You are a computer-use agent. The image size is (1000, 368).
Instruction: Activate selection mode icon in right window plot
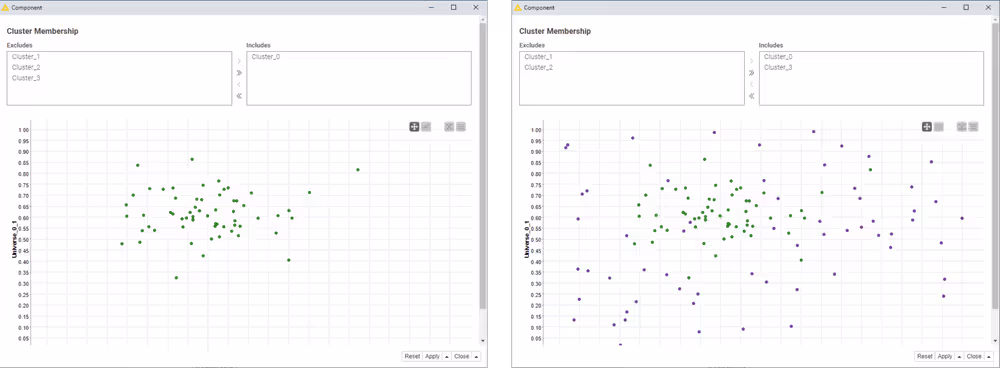[939, 127]
